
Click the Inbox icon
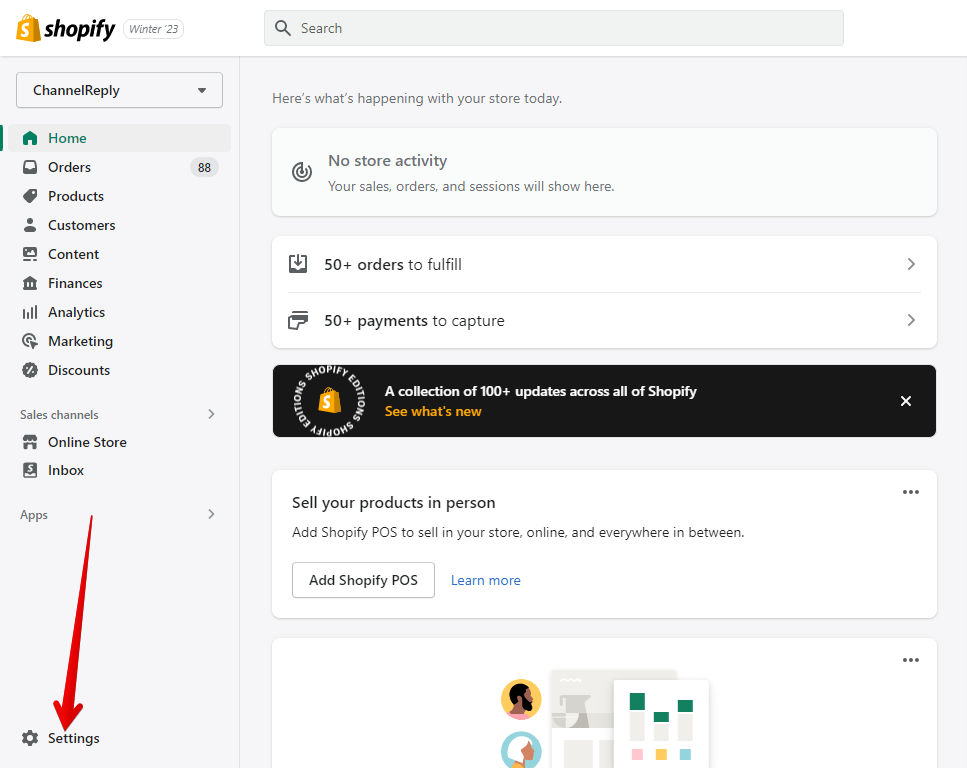tap(30, 470)
